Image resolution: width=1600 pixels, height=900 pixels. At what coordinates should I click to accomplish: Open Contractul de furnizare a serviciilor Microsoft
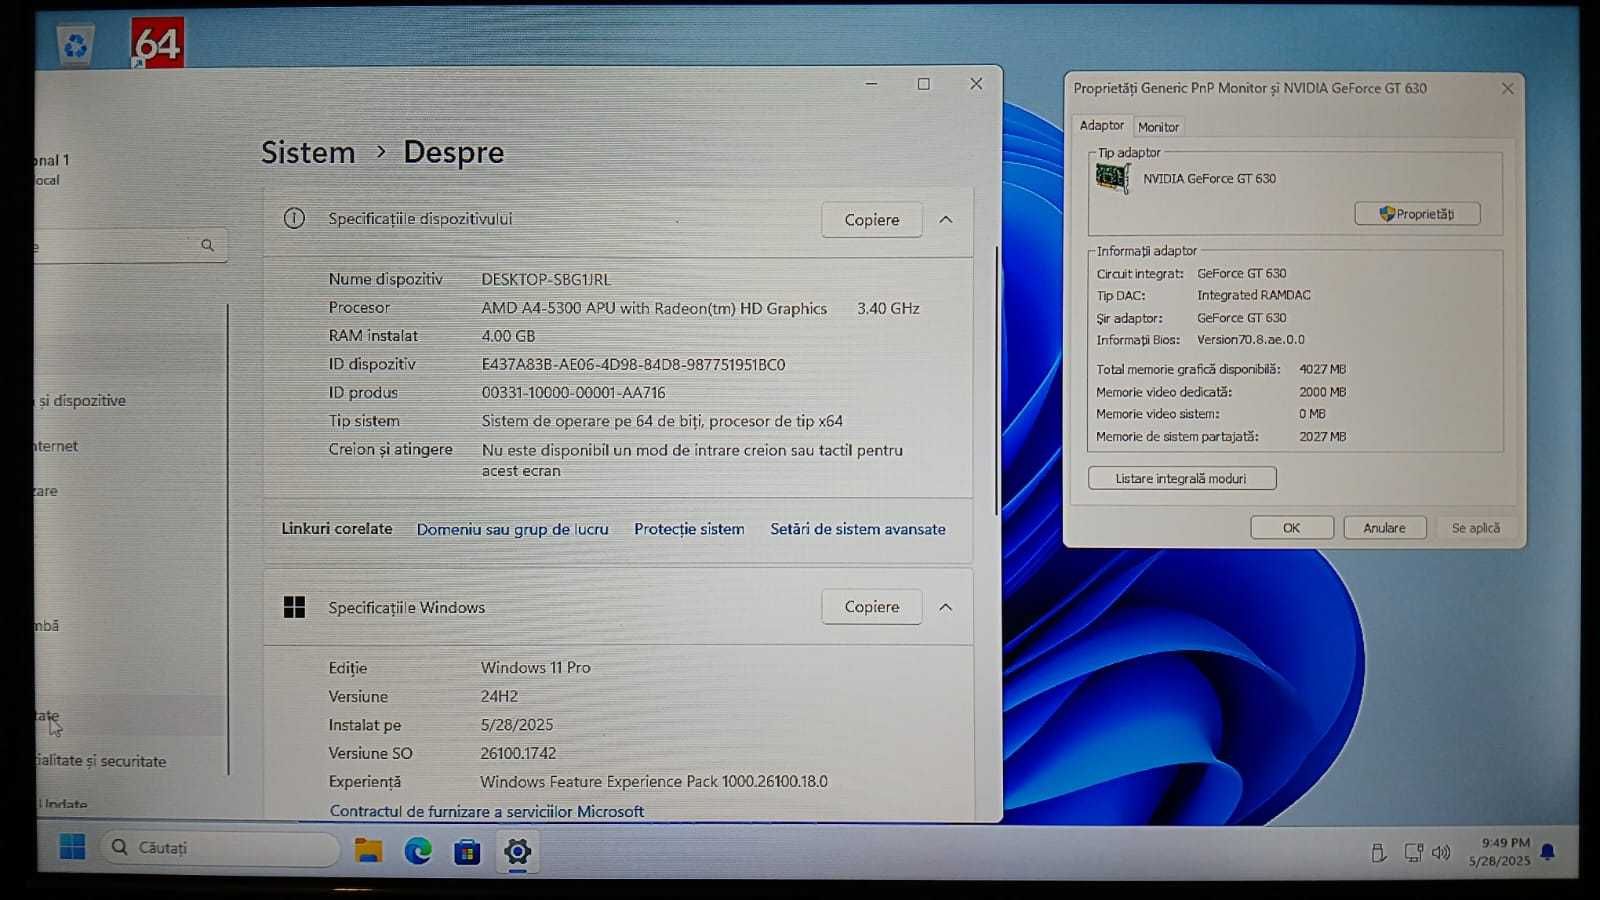pos(487,812)
